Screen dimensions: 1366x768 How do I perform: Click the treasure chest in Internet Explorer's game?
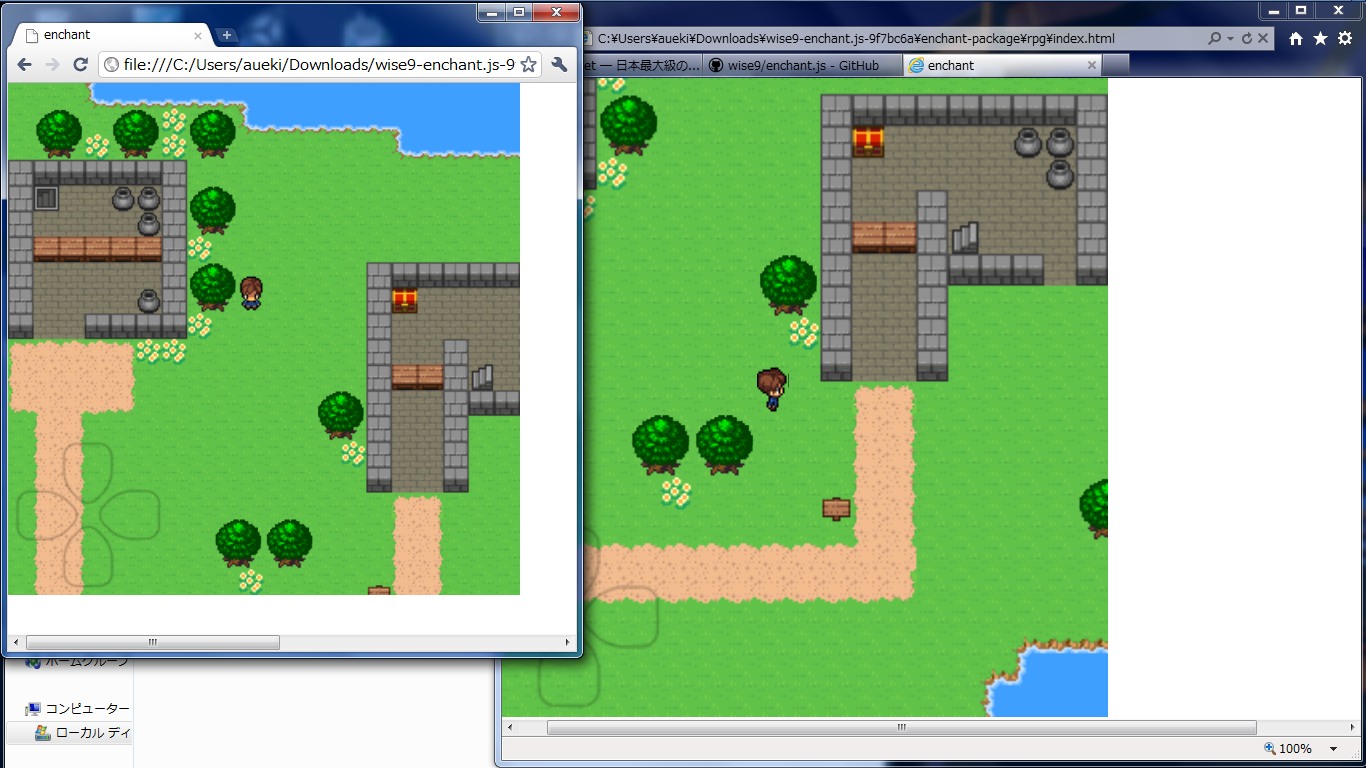(868, 142)
